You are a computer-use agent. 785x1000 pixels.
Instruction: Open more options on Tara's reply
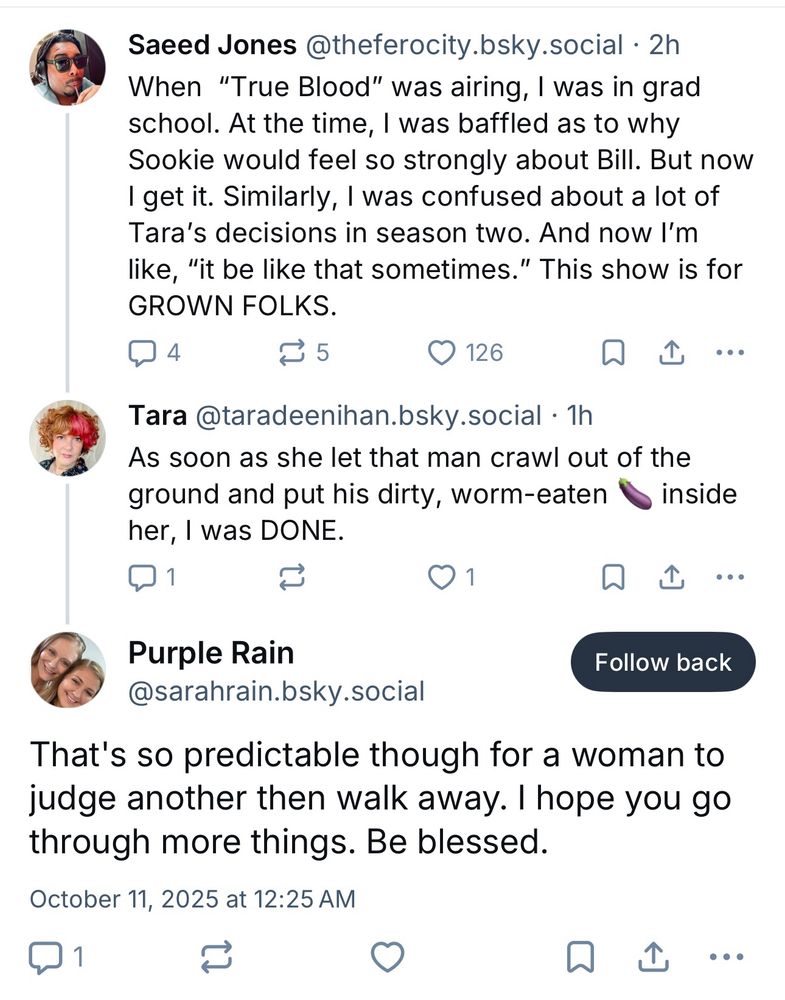tap(732, 576)
